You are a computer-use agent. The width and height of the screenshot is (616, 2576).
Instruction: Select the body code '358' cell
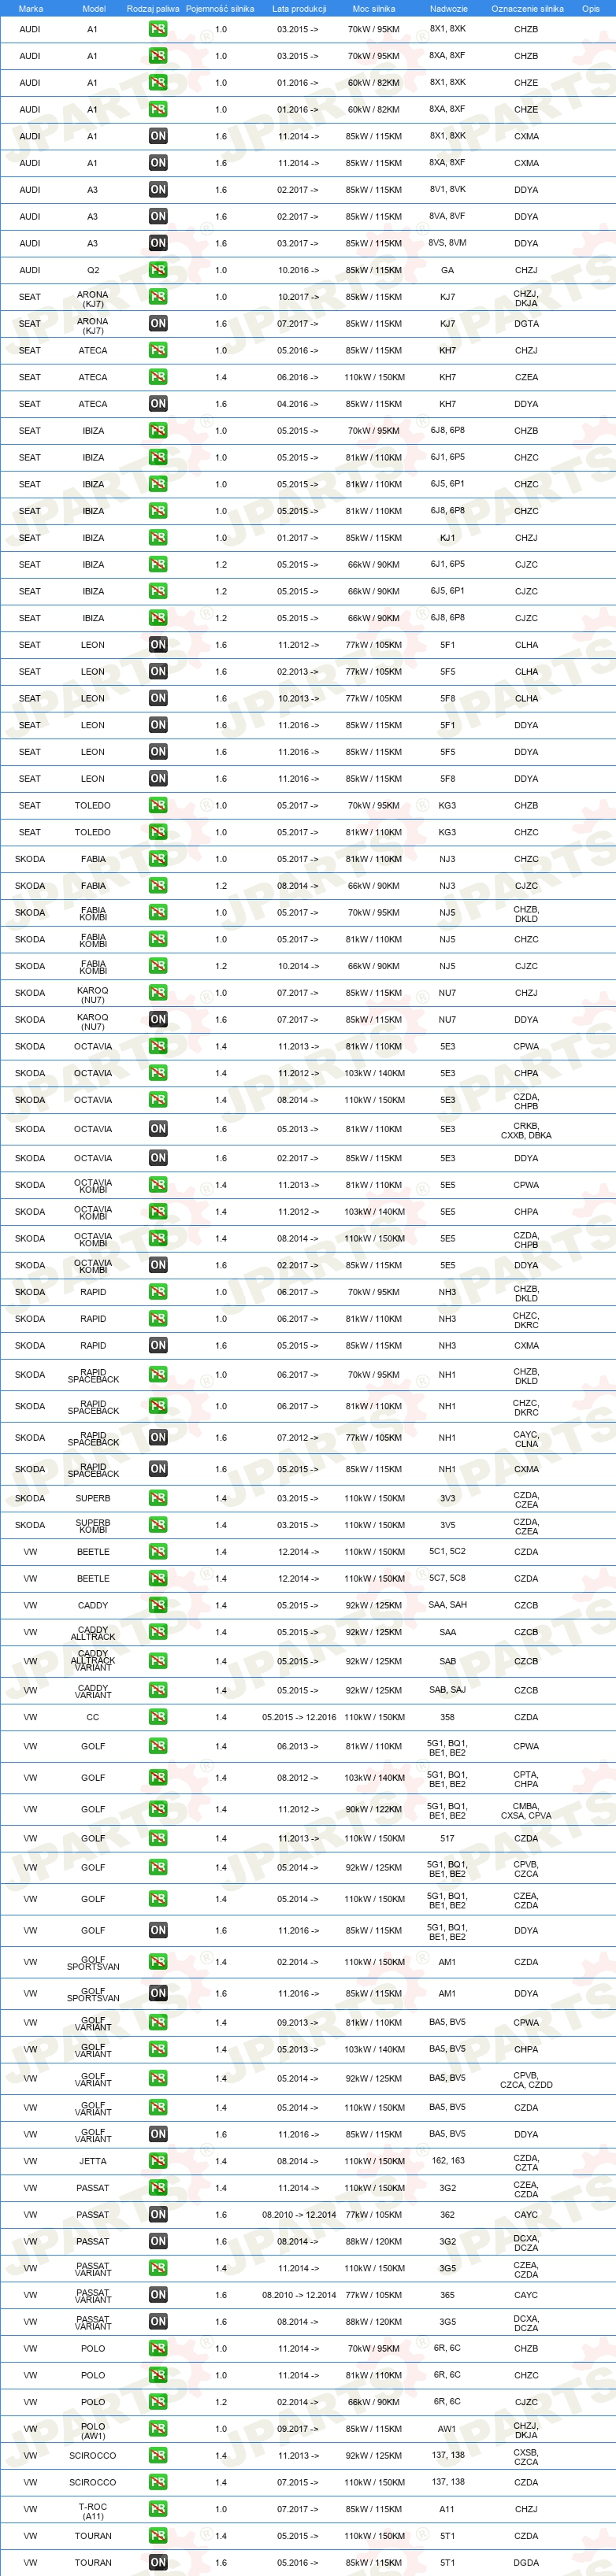coord(447,1717)
